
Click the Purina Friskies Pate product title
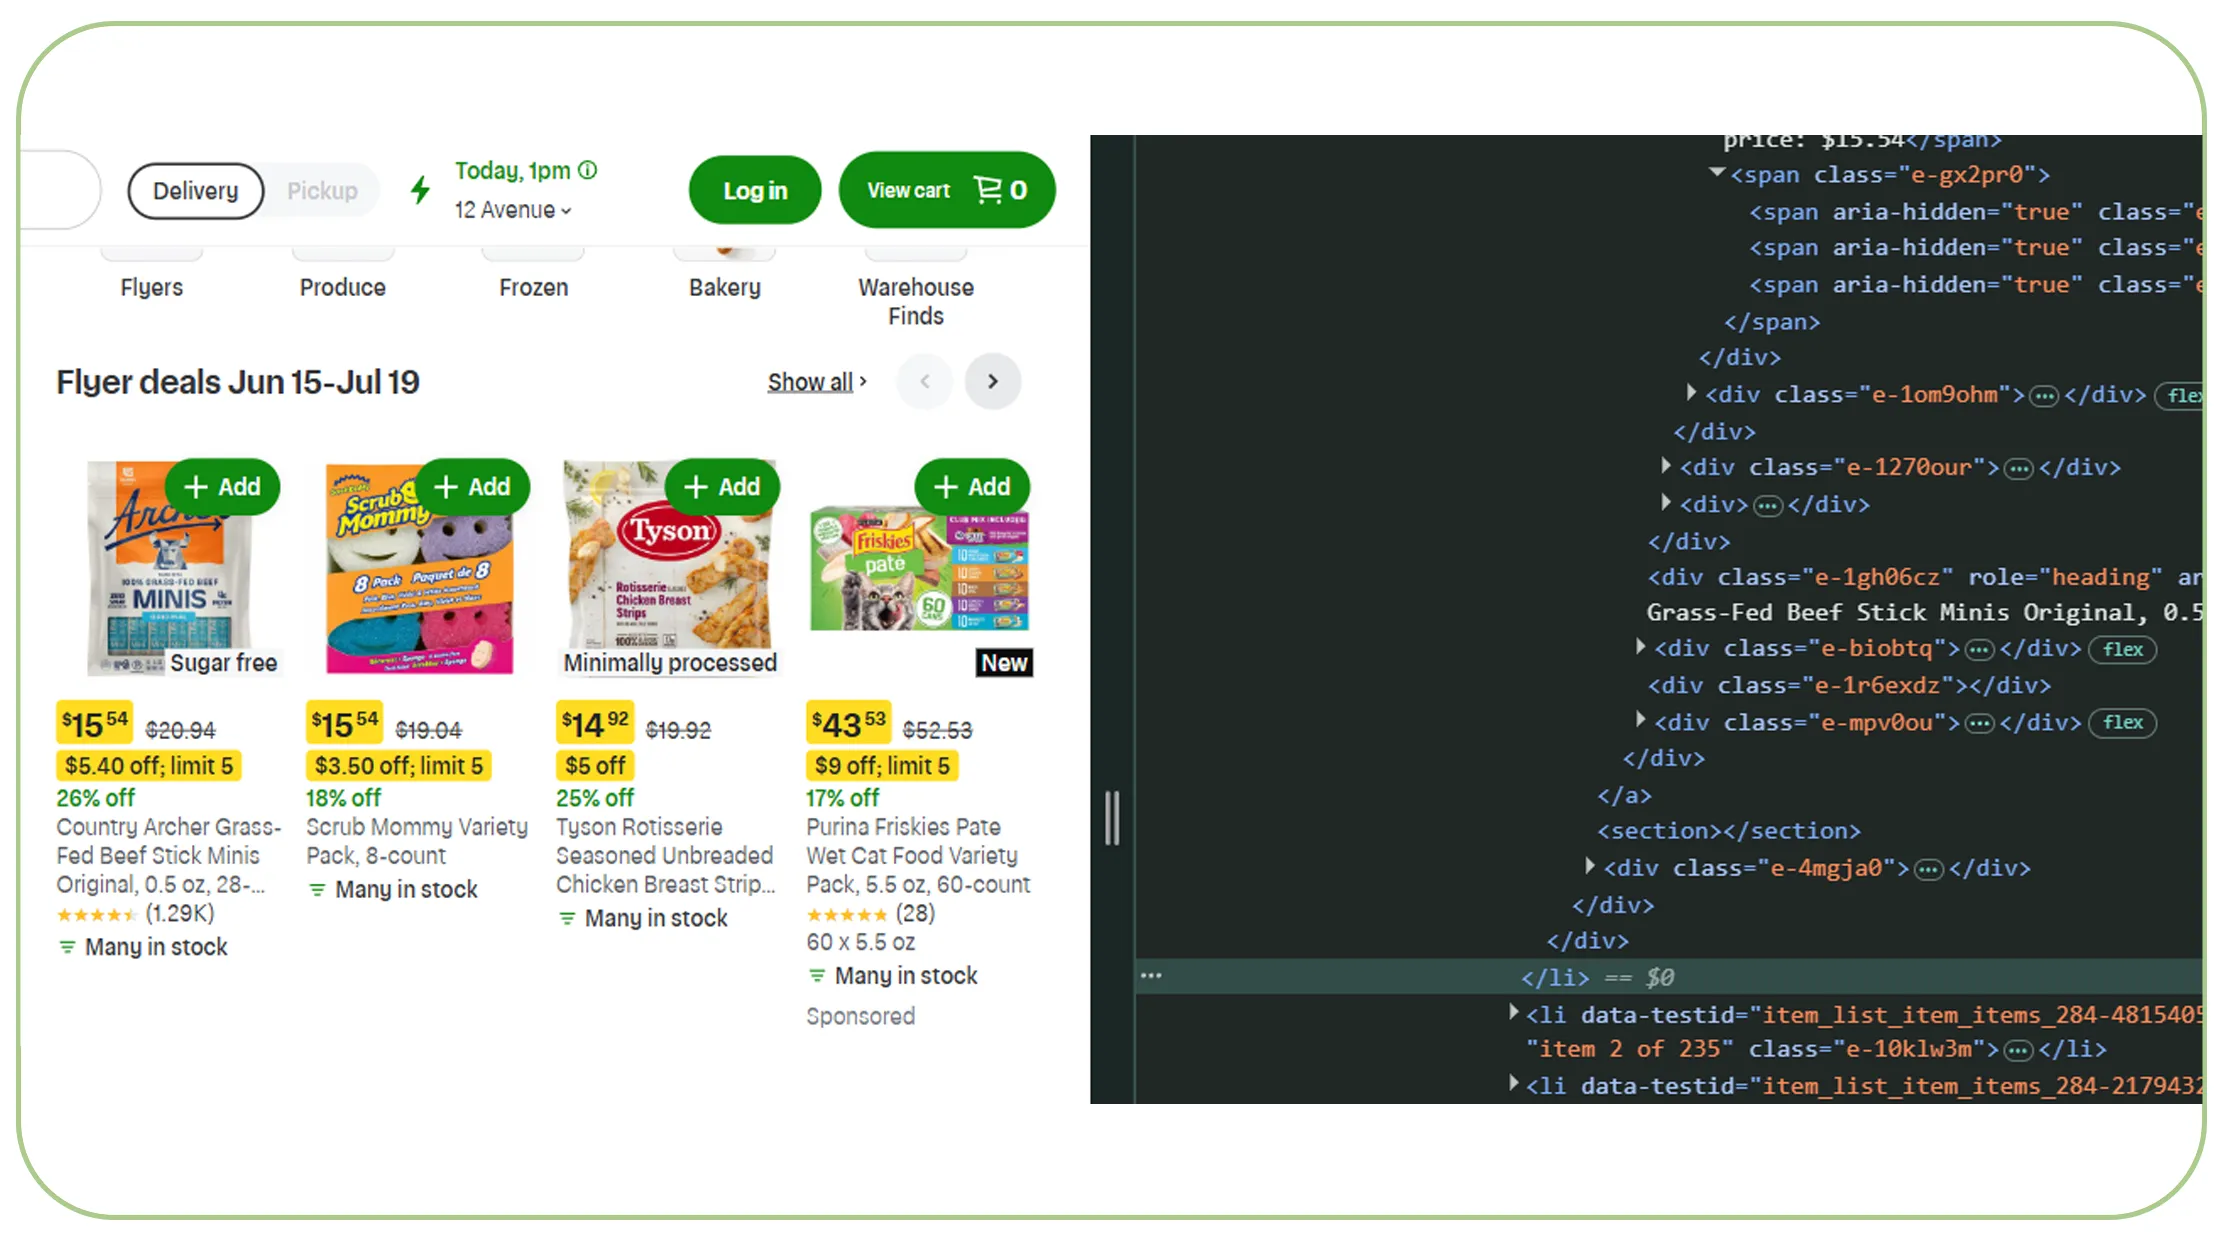pos(918,856)
